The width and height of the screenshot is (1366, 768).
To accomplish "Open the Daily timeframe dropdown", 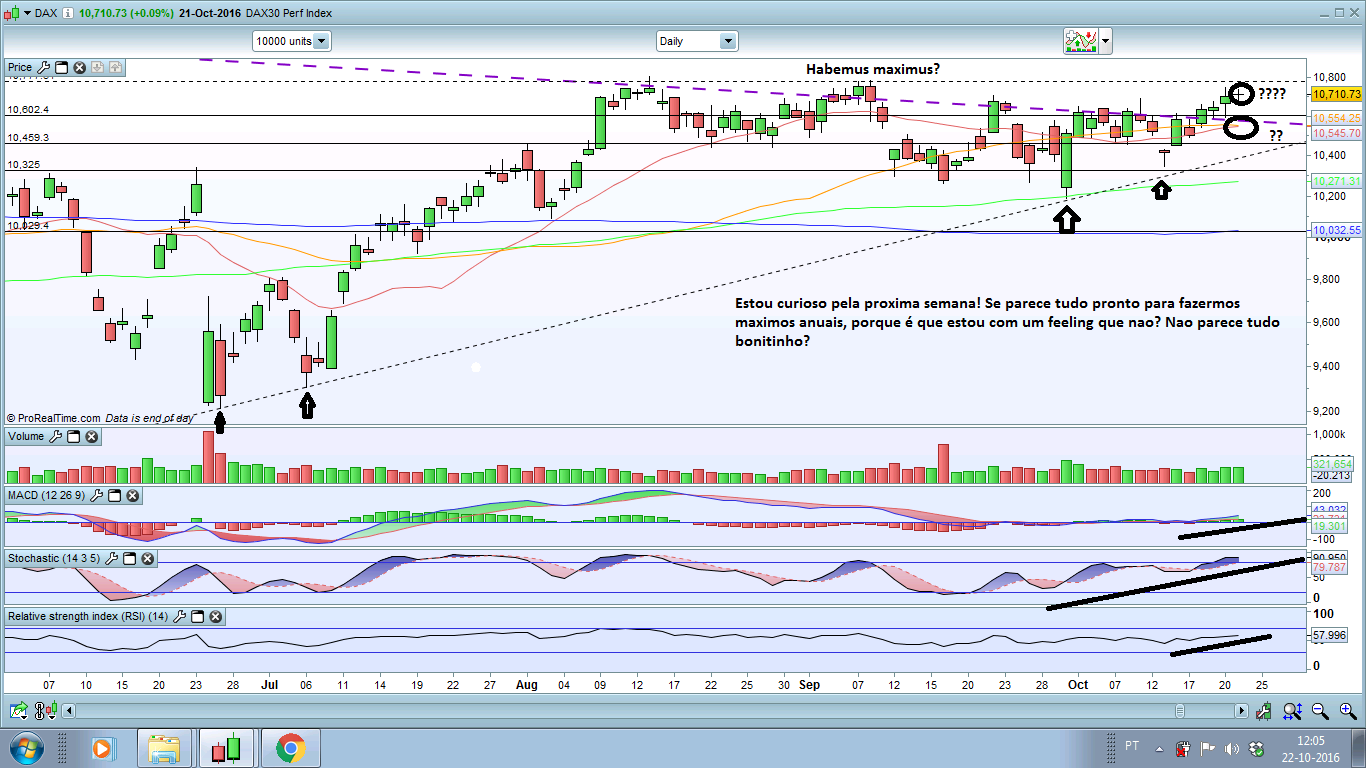I will 697,41.
